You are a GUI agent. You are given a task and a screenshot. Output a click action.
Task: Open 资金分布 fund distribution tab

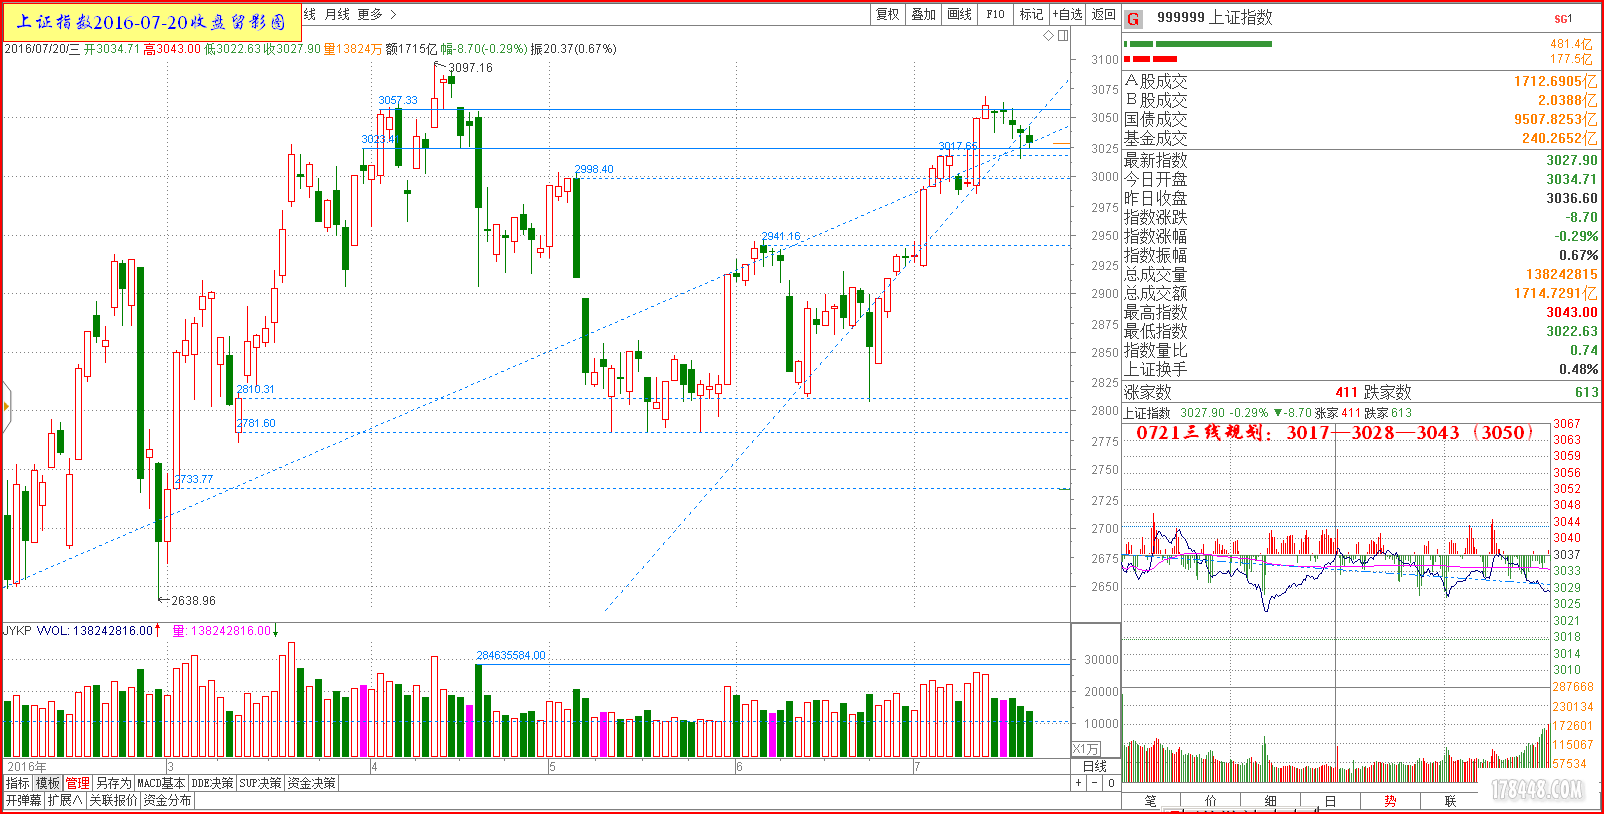point(167,800)
